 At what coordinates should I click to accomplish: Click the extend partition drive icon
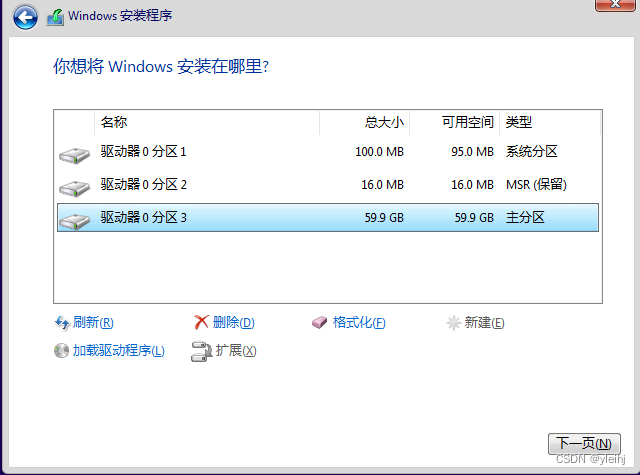(201, 351)
